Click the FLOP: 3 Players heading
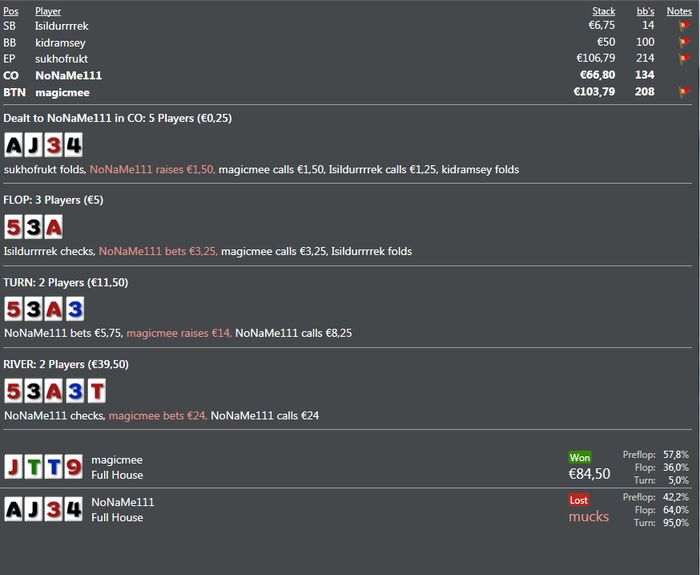The width and height of the screenshot is (700, 575). [53, 200]
